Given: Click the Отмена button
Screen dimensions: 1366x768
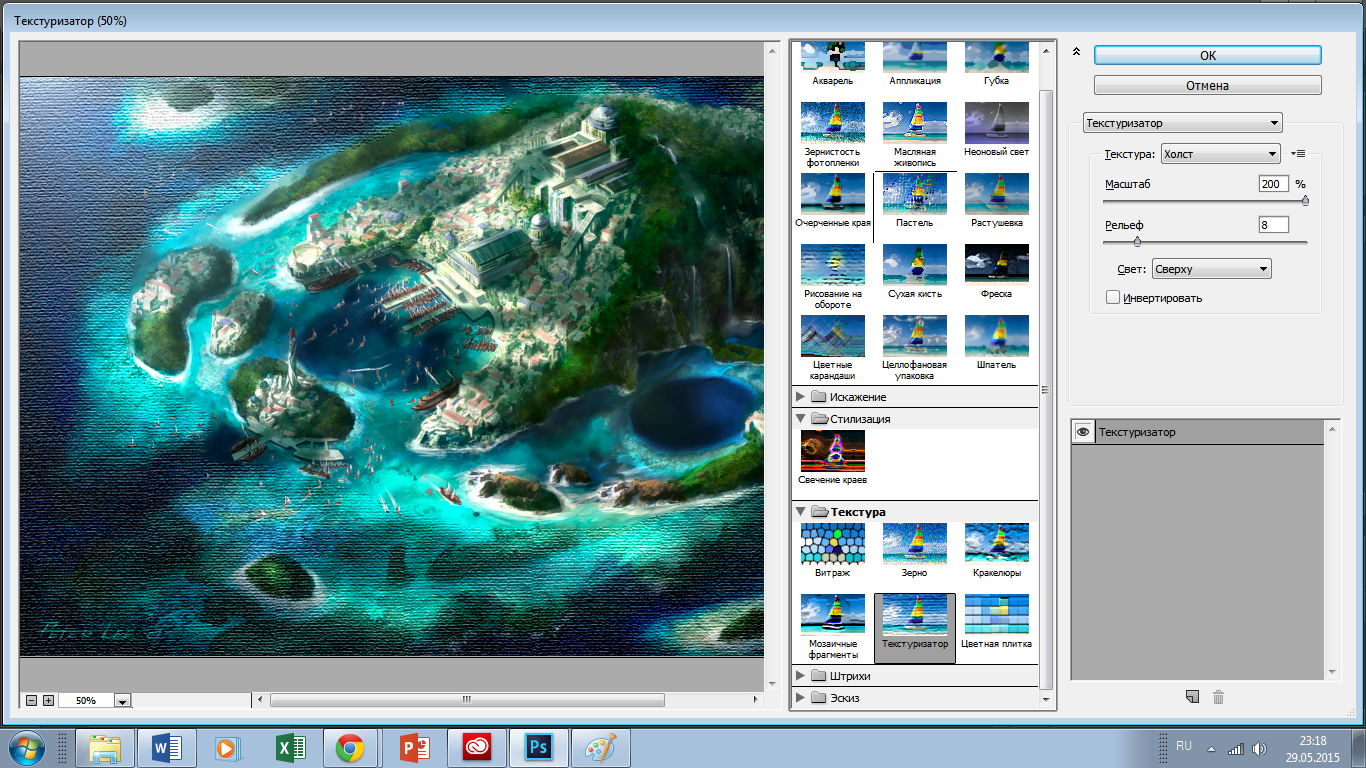Looking at the screenshot, I should pos(1207,85).
